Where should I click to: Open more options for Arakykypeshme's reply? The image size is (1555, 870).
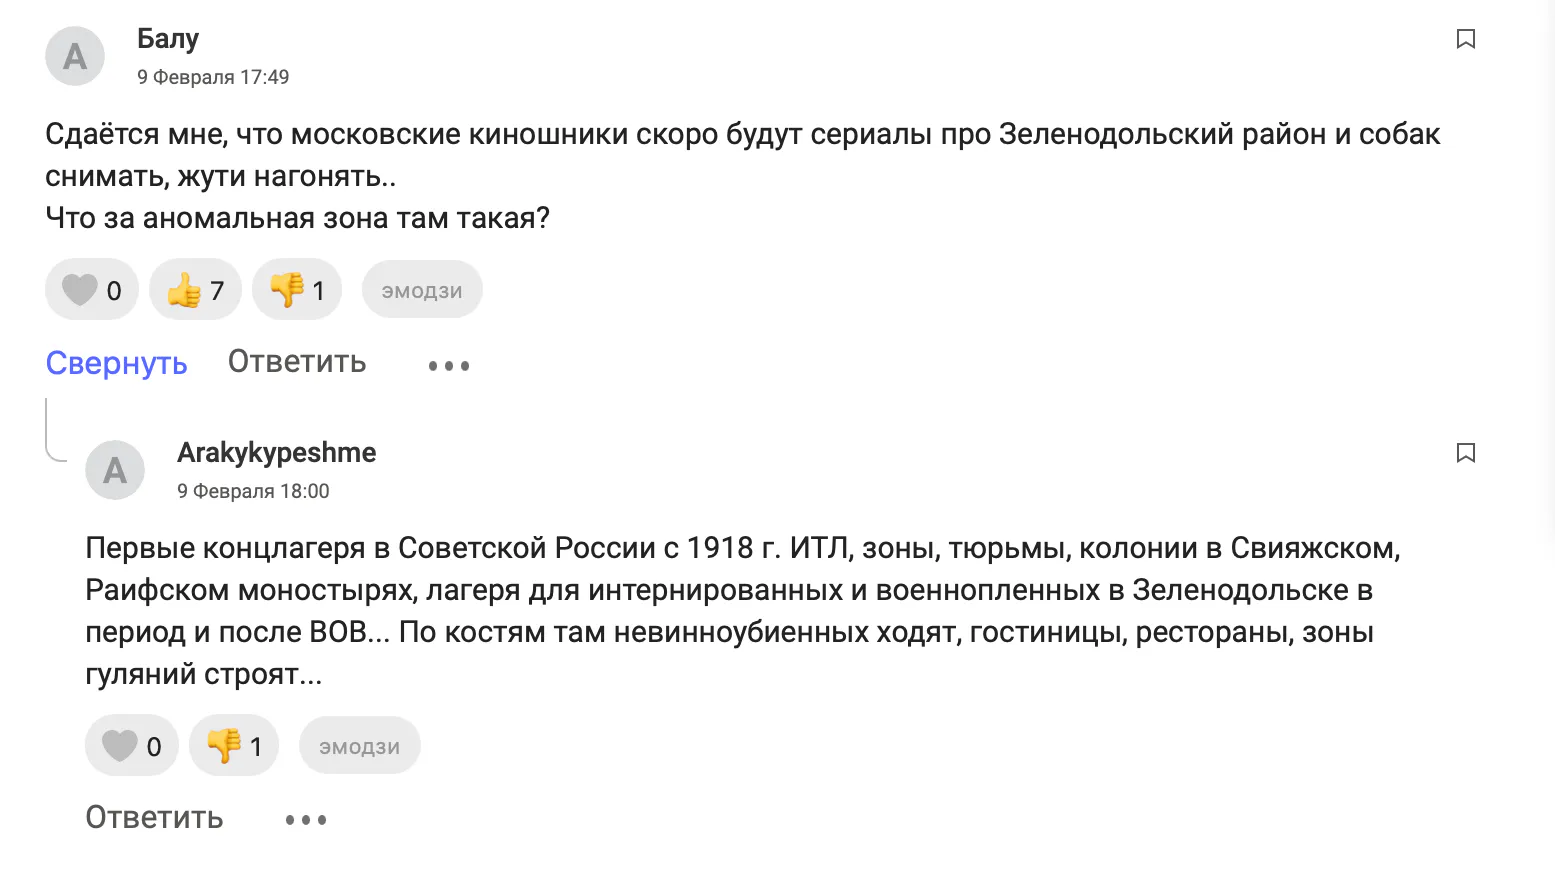tap(306, 820)
